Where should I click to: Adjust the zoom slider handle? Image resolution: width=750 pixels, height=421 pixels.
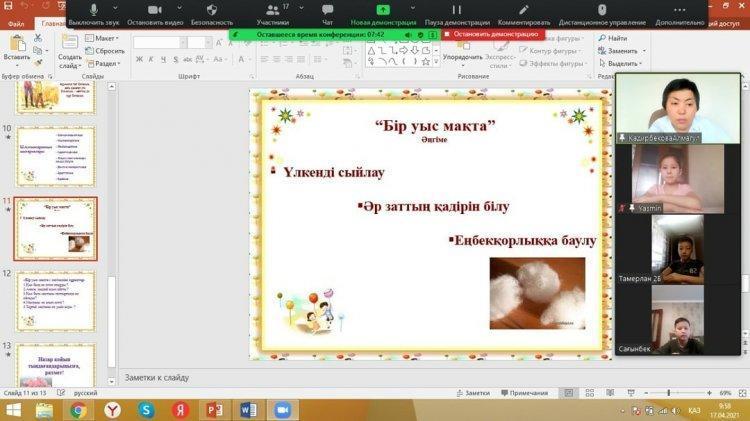click(669, 393)
